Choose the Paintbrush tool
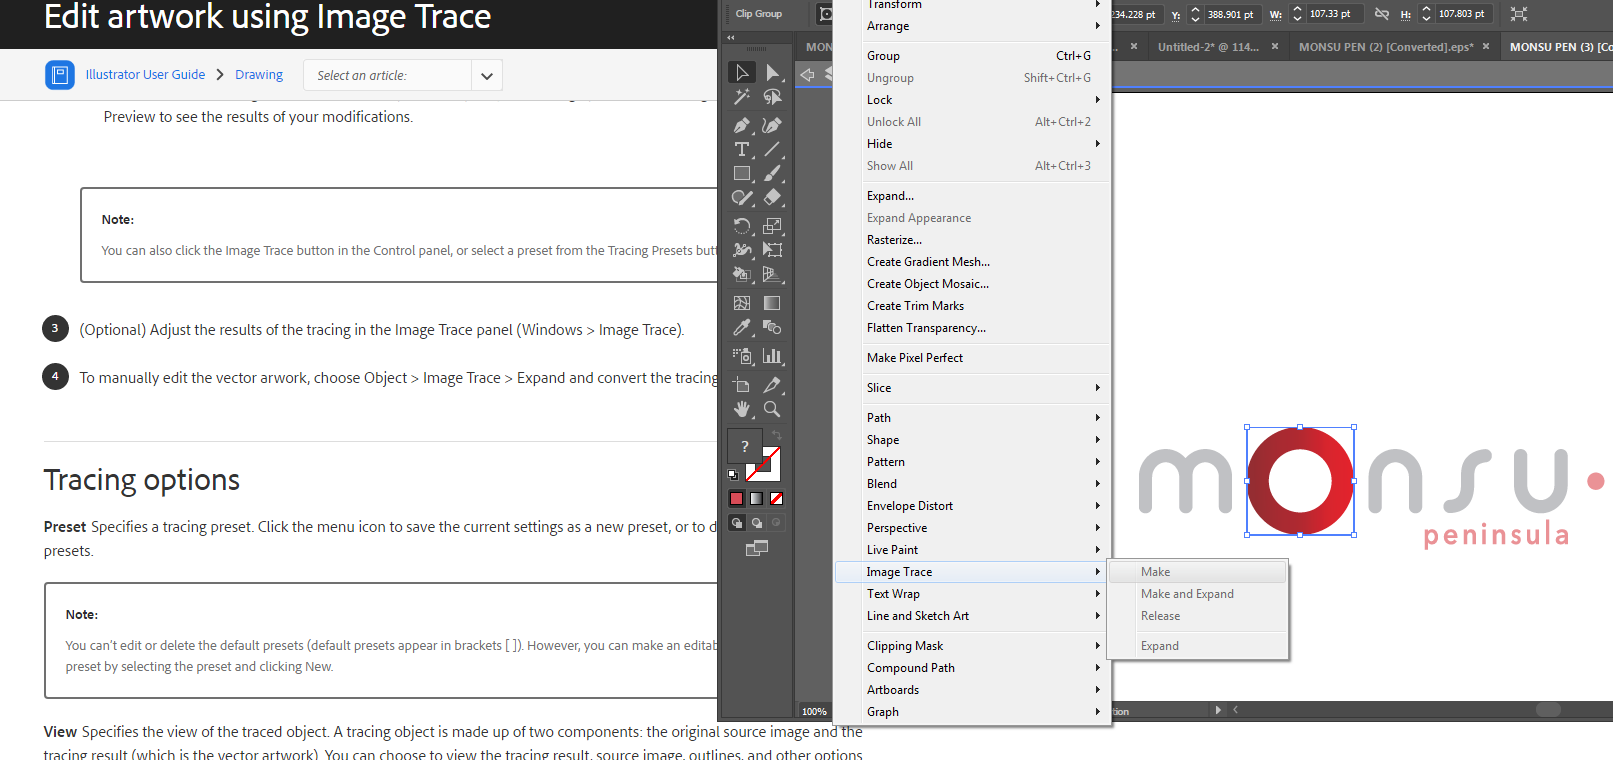The width and height of the screenshot is (1613, 760). click(772, 173)
